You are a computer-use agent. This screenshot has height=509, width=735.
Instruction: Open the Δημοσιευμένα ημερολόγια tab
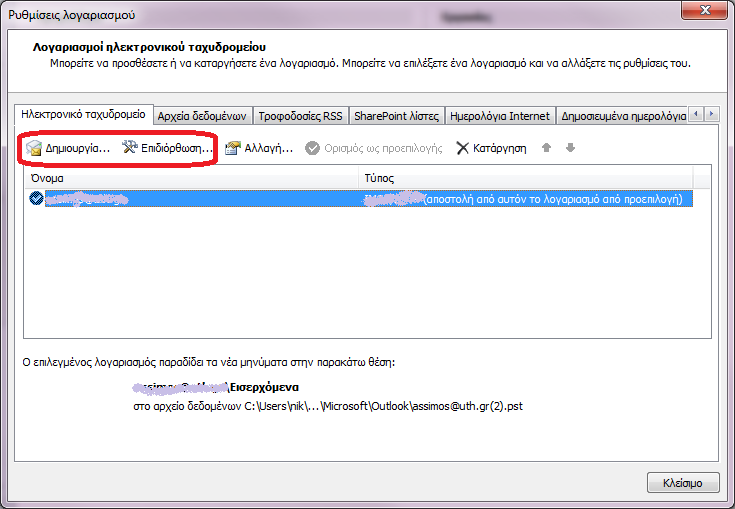pos(623,116)
